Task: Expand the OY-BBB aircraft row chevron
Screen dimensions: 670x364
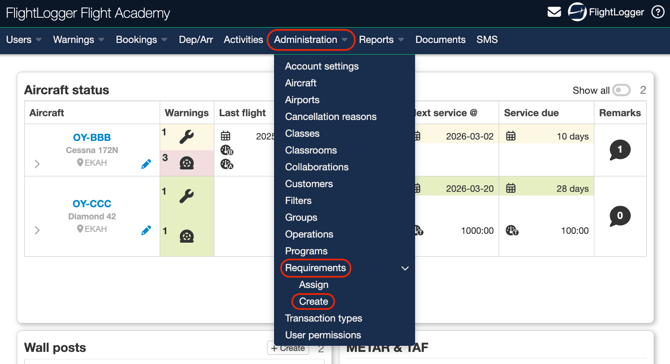Action: (37, 164)
